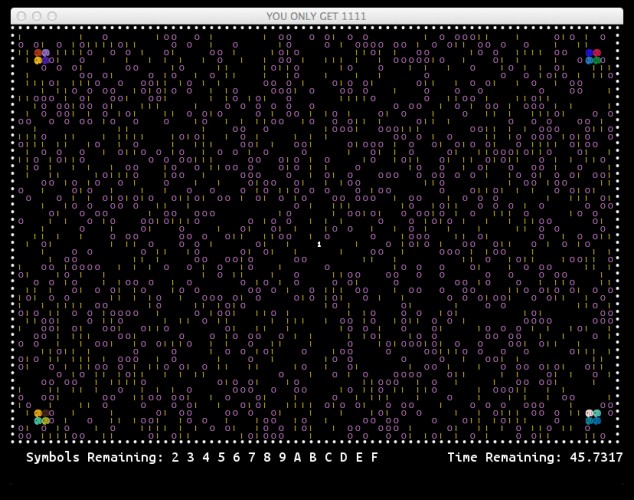Click the white ghost in bottom-right cluster

coord(589,413)
